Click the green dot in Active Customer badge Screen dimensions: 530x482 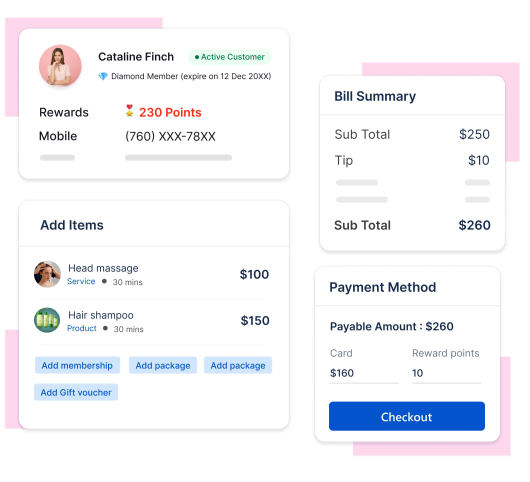197,57
